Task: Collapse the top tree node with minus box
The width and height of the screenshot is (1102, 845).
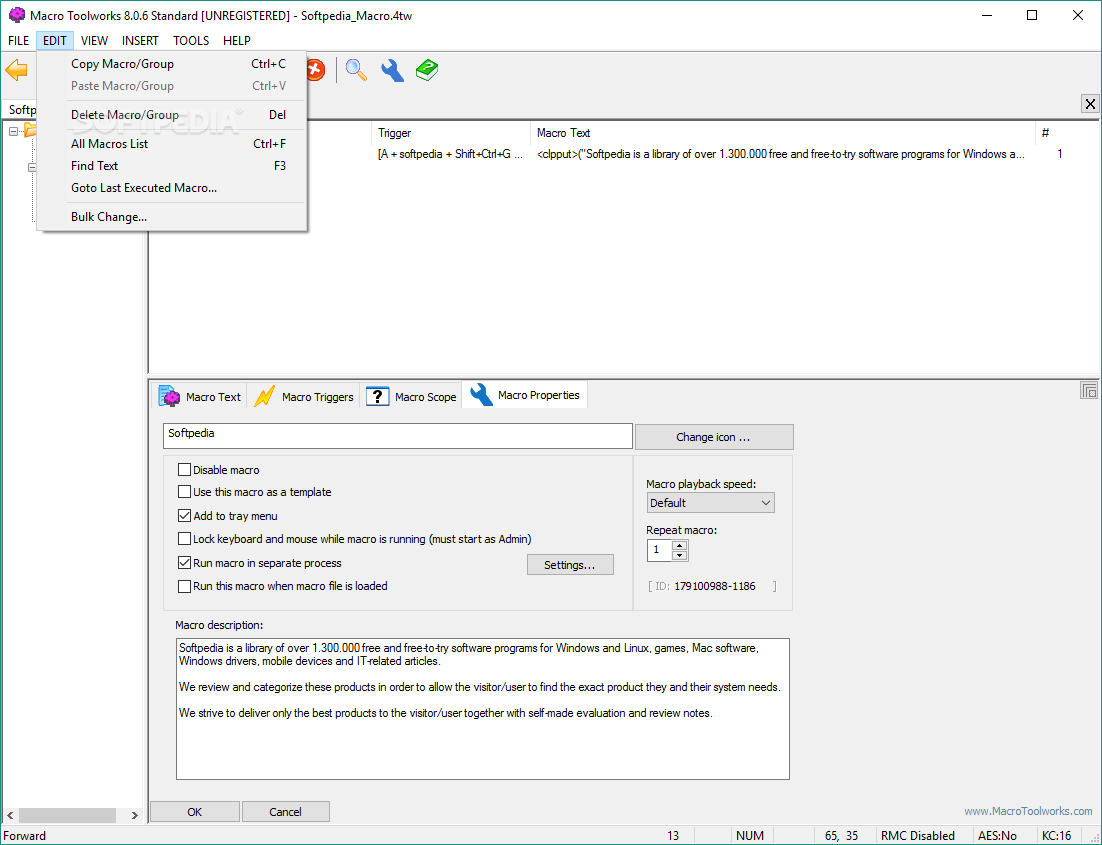Action: pos(13,131)
